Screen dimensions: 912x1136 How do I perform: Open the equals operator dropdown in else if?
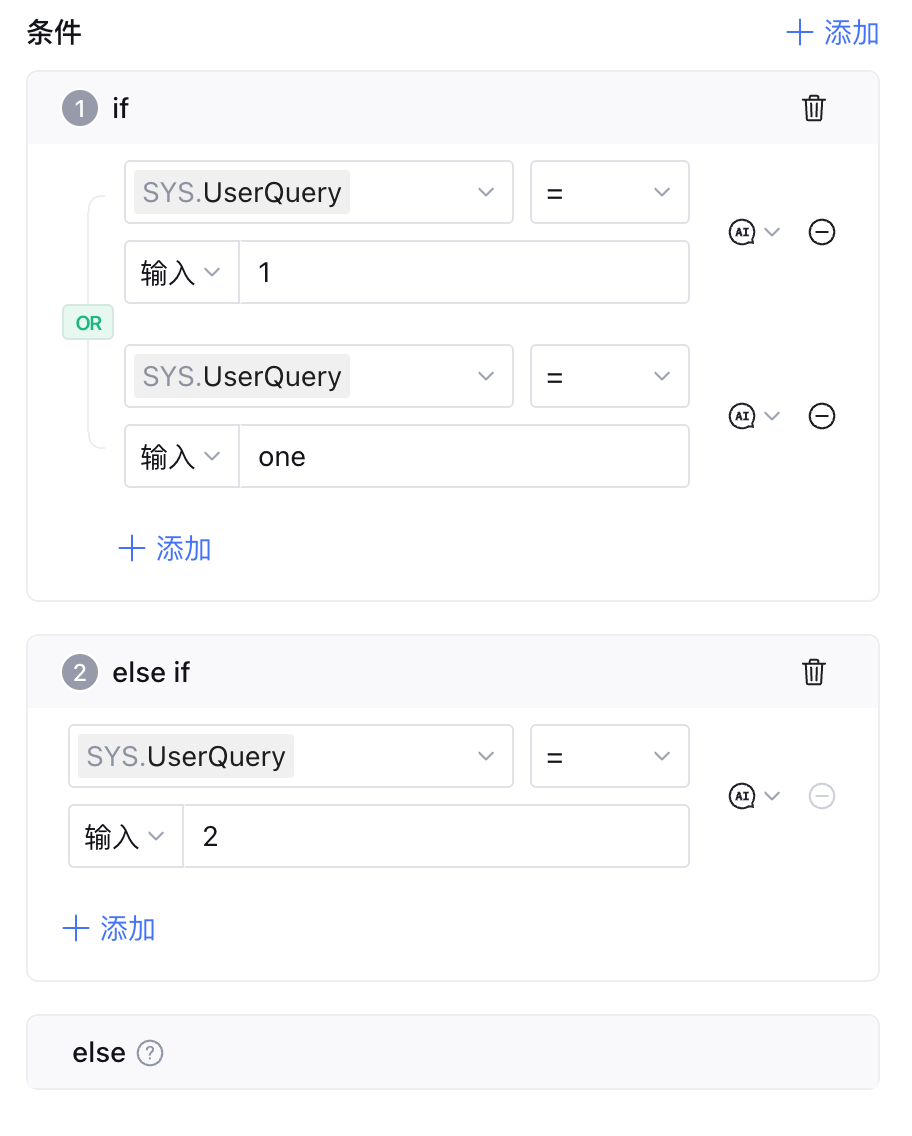[609, 756]
